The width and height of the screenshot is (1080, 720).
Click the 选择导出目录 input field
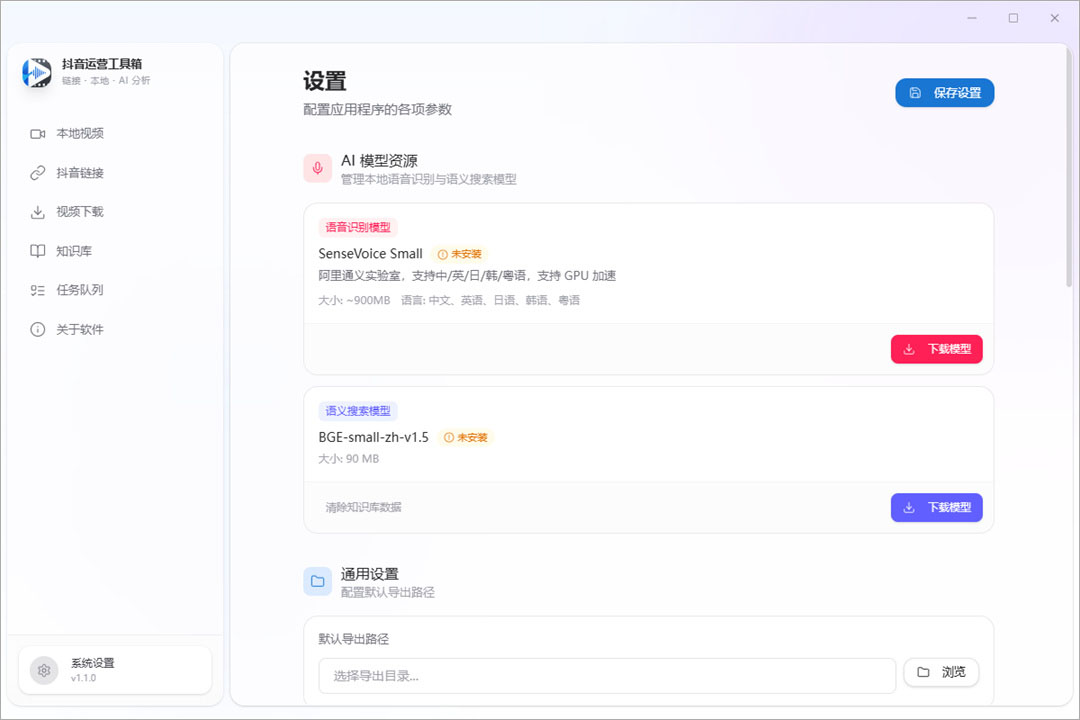(x=606, y=676)
